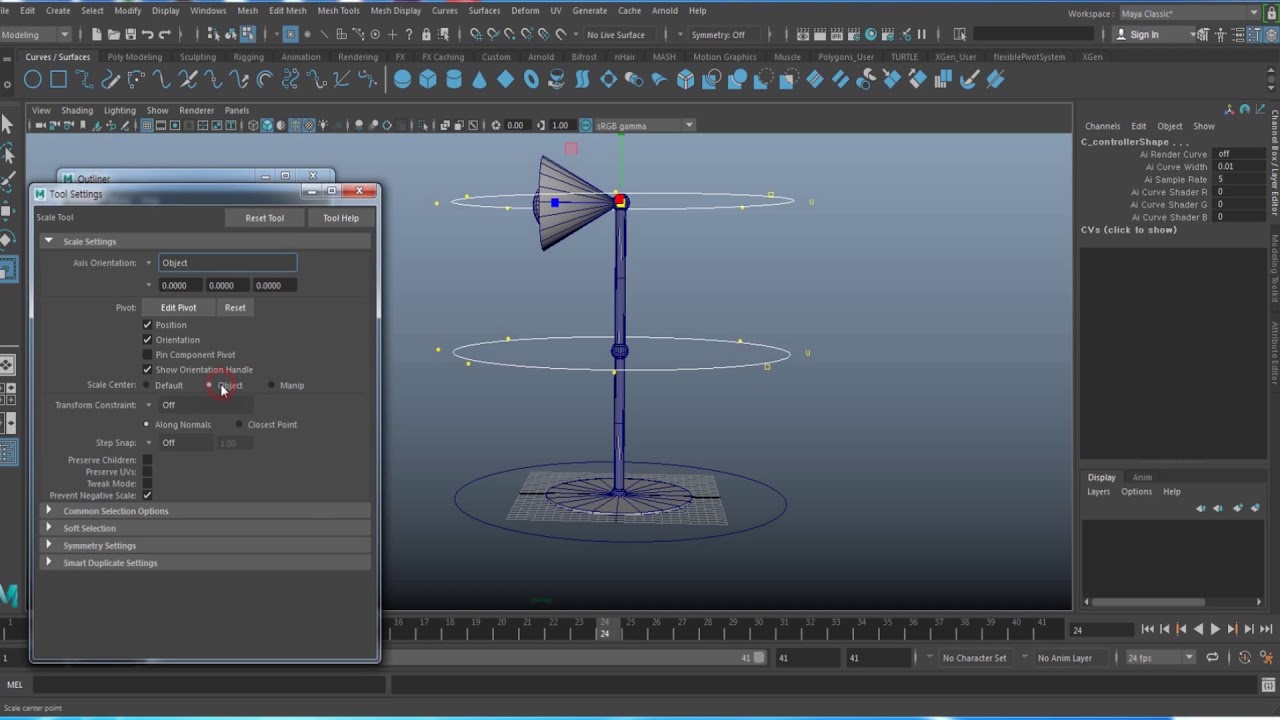Open the viewport Shading menu
Image resolution: width=1280 pixels, height=720 pixels.
[x=77, y=110]
